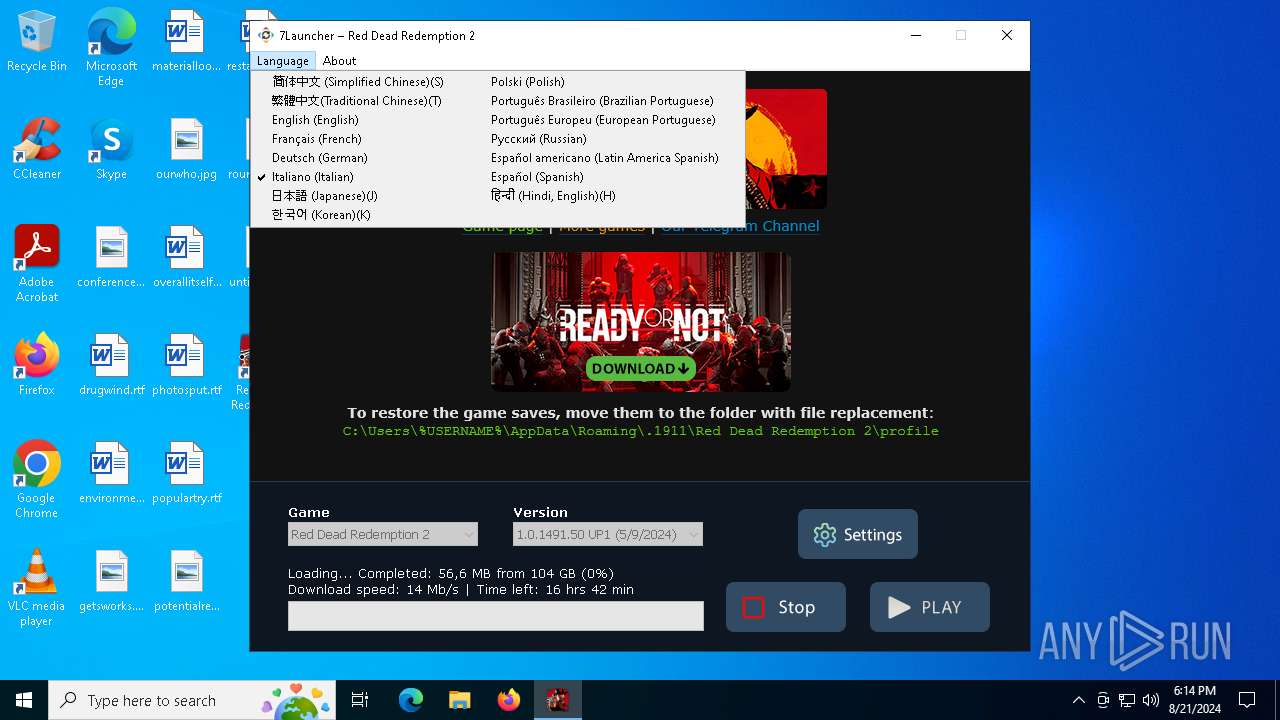Open Our Telegram Channel link
The width and height of the screenshot is (1280, 720).
[740, 227]
